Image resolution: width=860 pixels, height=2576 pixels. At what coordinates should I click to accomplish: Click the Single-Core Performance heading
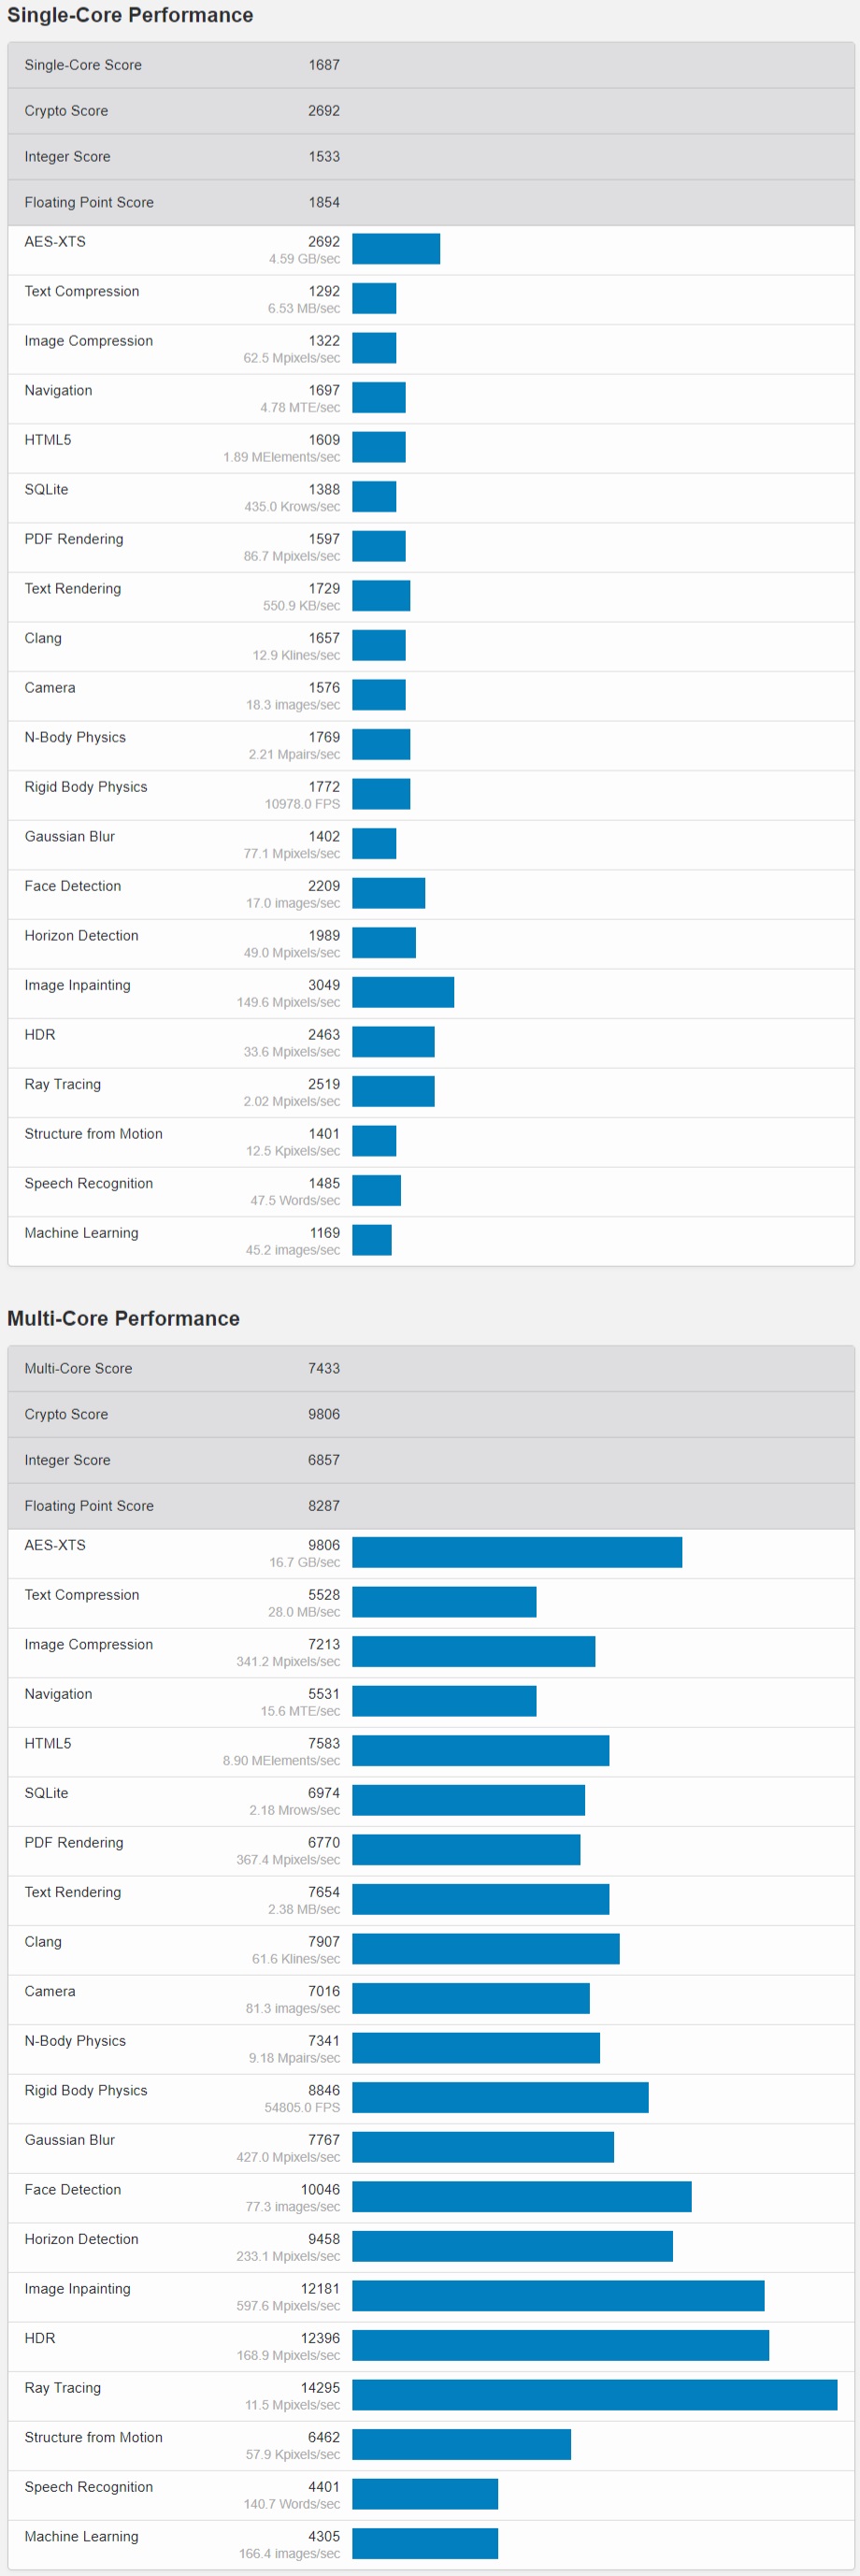[x=130, y=15]
